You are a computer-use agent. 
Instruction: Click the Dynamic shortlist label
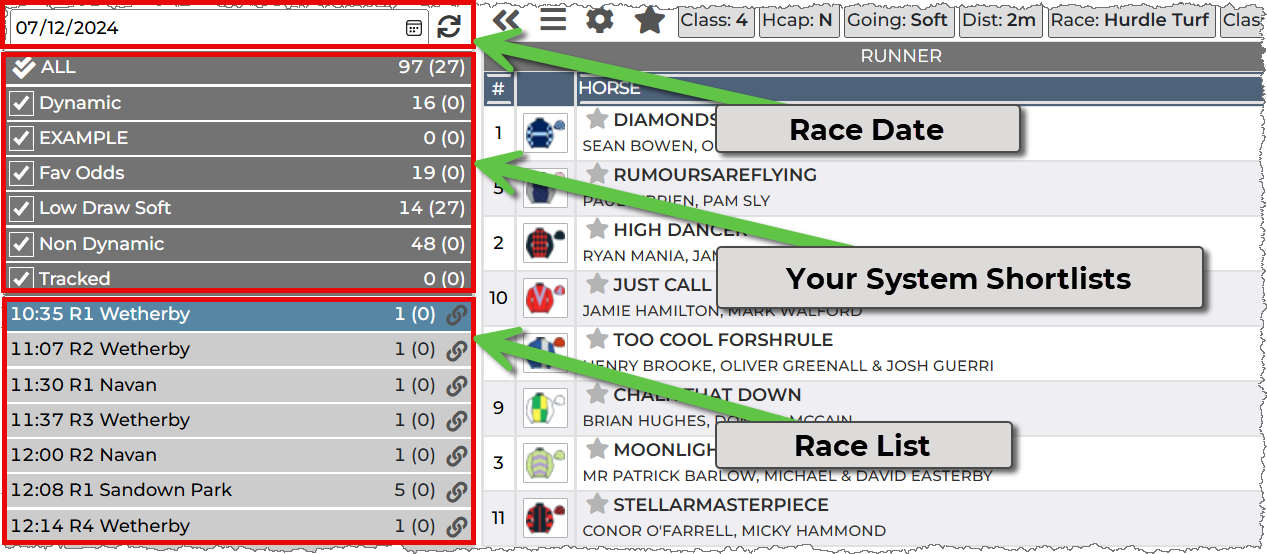click(80, 103)
